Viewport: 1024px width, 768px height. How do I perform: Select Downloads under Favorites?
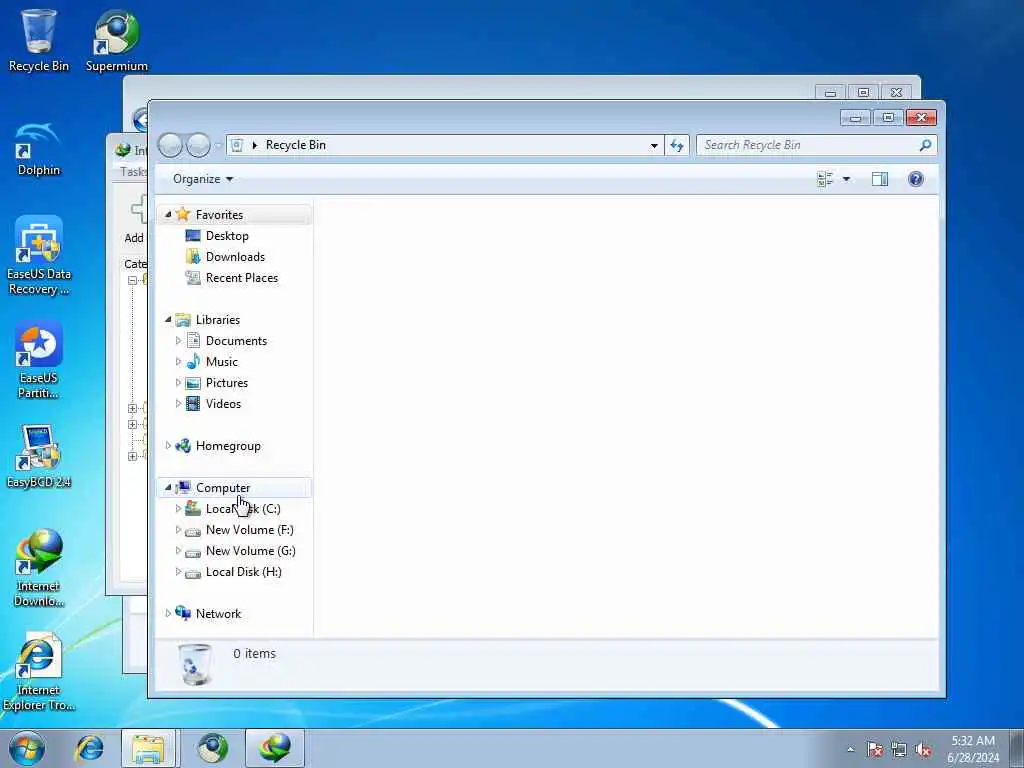coord(235,257)
